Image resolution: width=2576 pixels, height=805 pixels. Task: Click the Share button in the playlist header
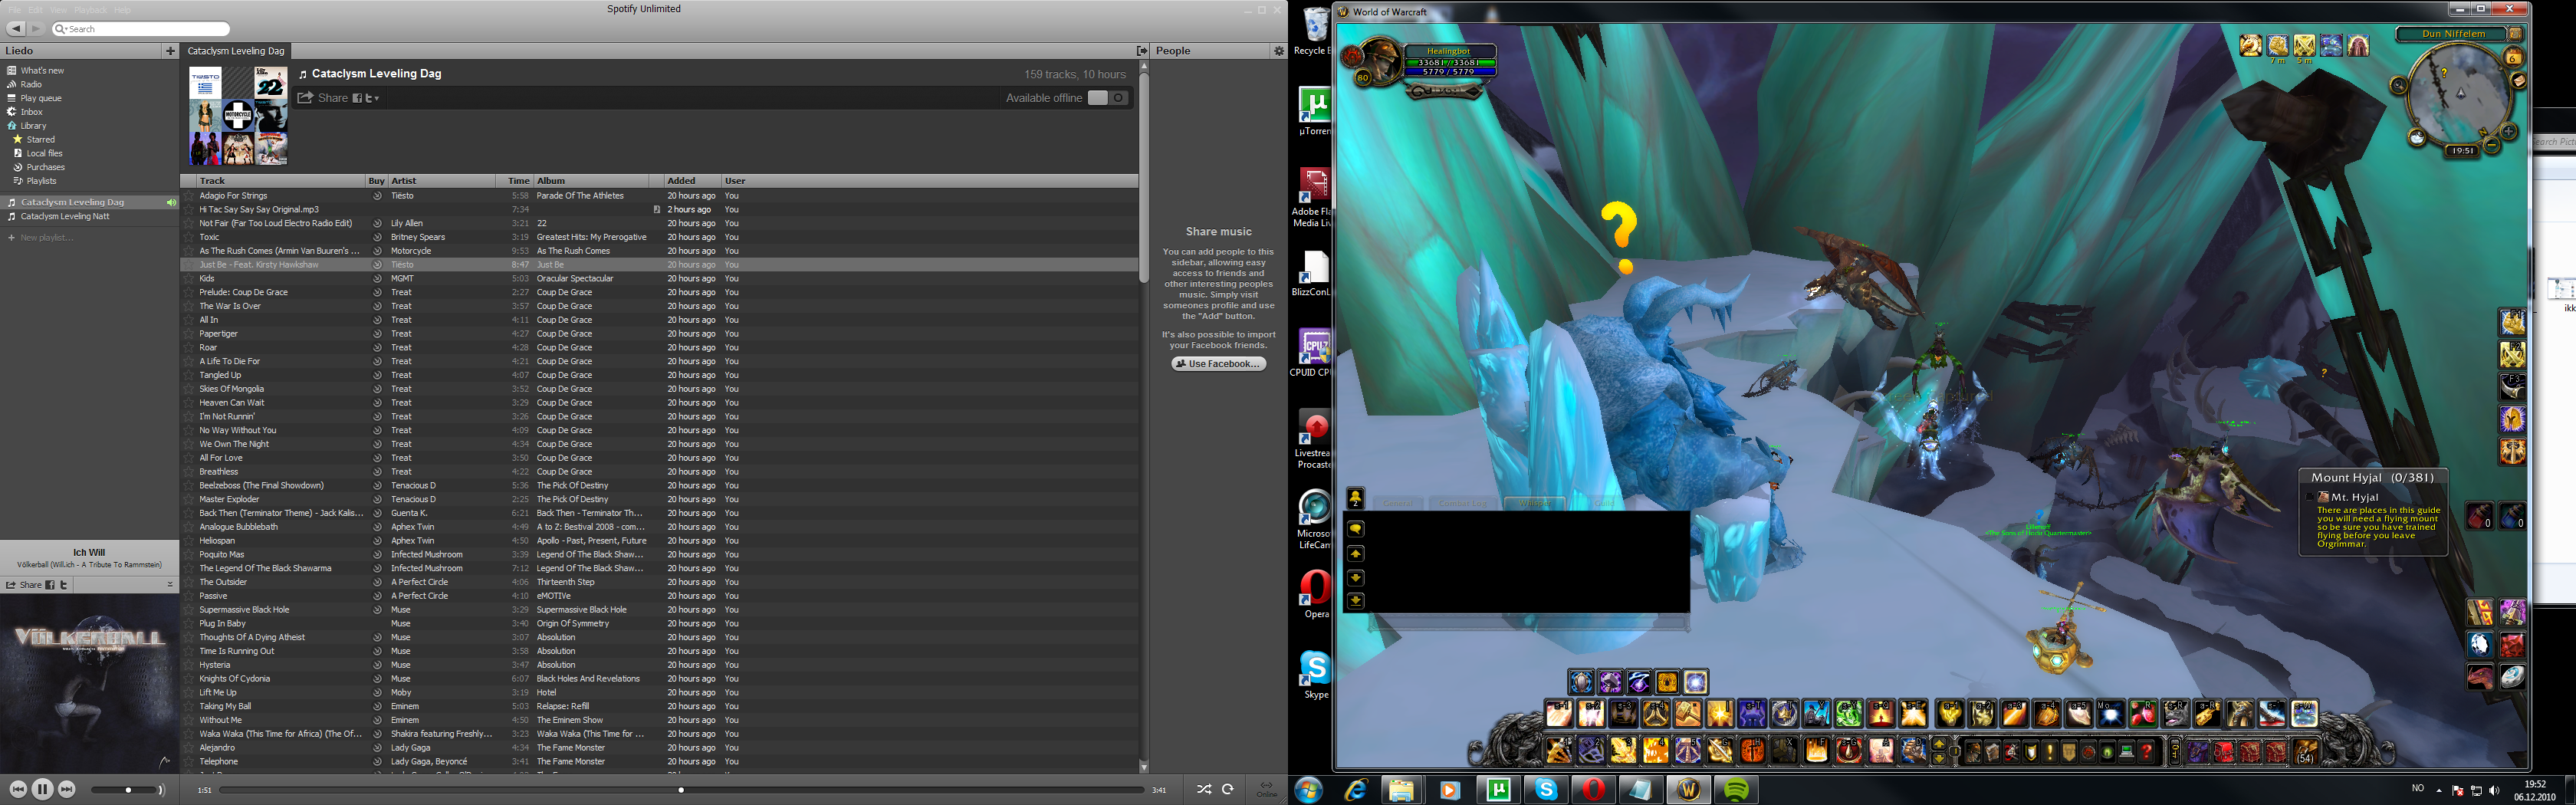(x=323, y=98)
